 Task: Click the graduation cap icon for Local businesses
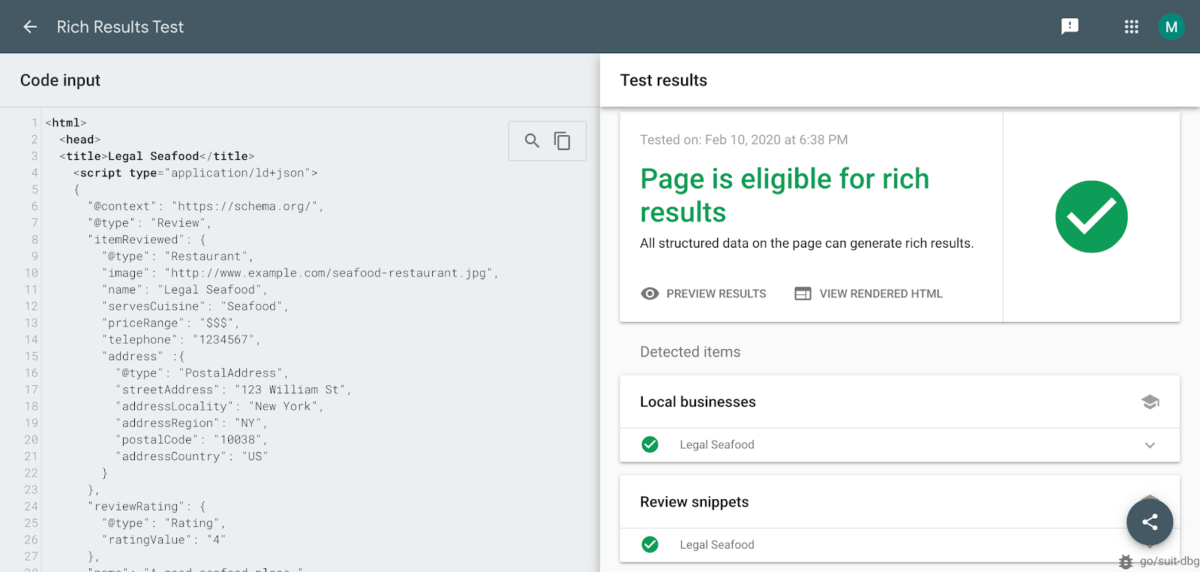1150,402
